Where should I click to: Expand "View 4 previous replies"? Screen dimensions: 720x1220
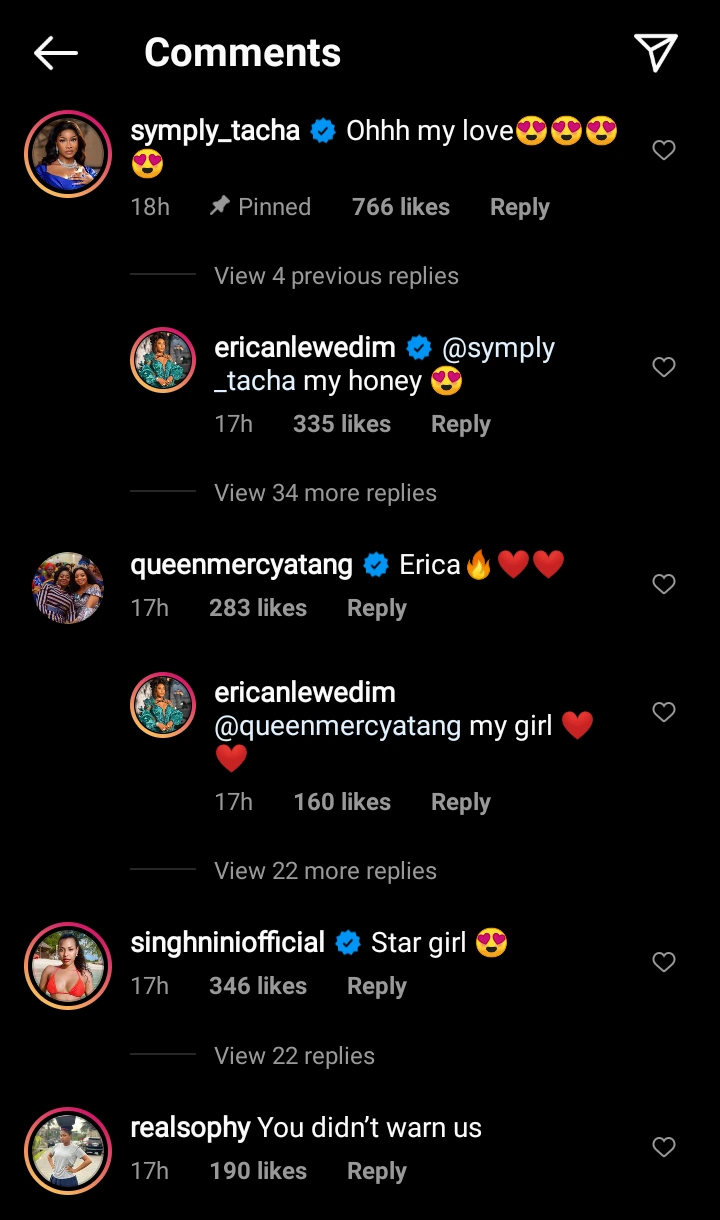point(336,276)
